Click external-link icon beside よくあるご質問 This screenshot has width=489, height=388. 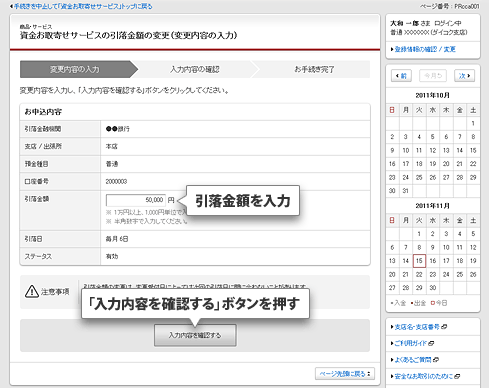(x=436, y=360)
